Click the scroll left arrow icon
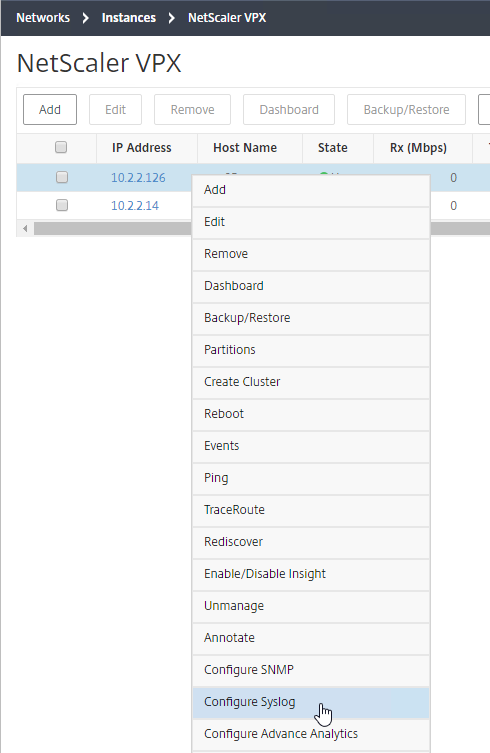The height and width of the screenshot is (753, 490). [x=25, y=229]
